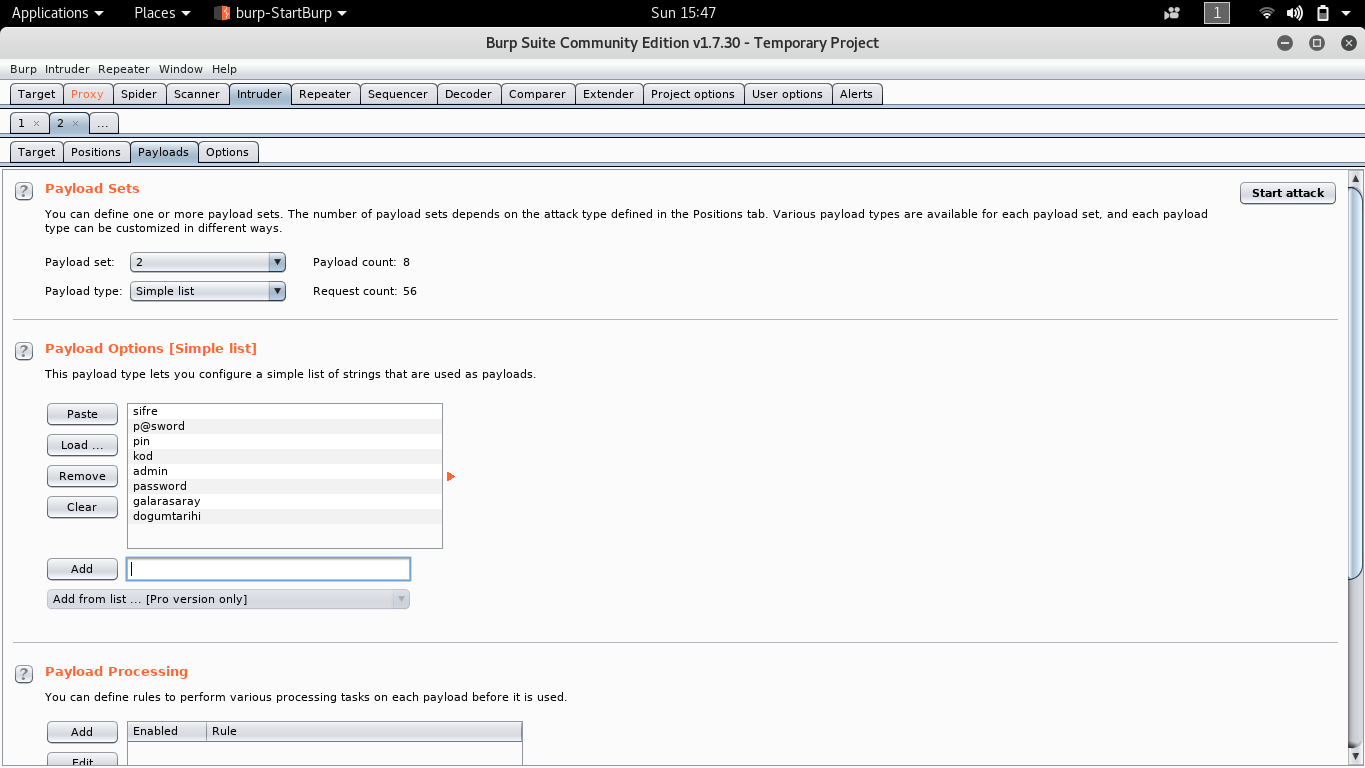Screen dimensions: 1365x768
Task: Open the Wi-Fi network indicator
Action: (1267, 13)
